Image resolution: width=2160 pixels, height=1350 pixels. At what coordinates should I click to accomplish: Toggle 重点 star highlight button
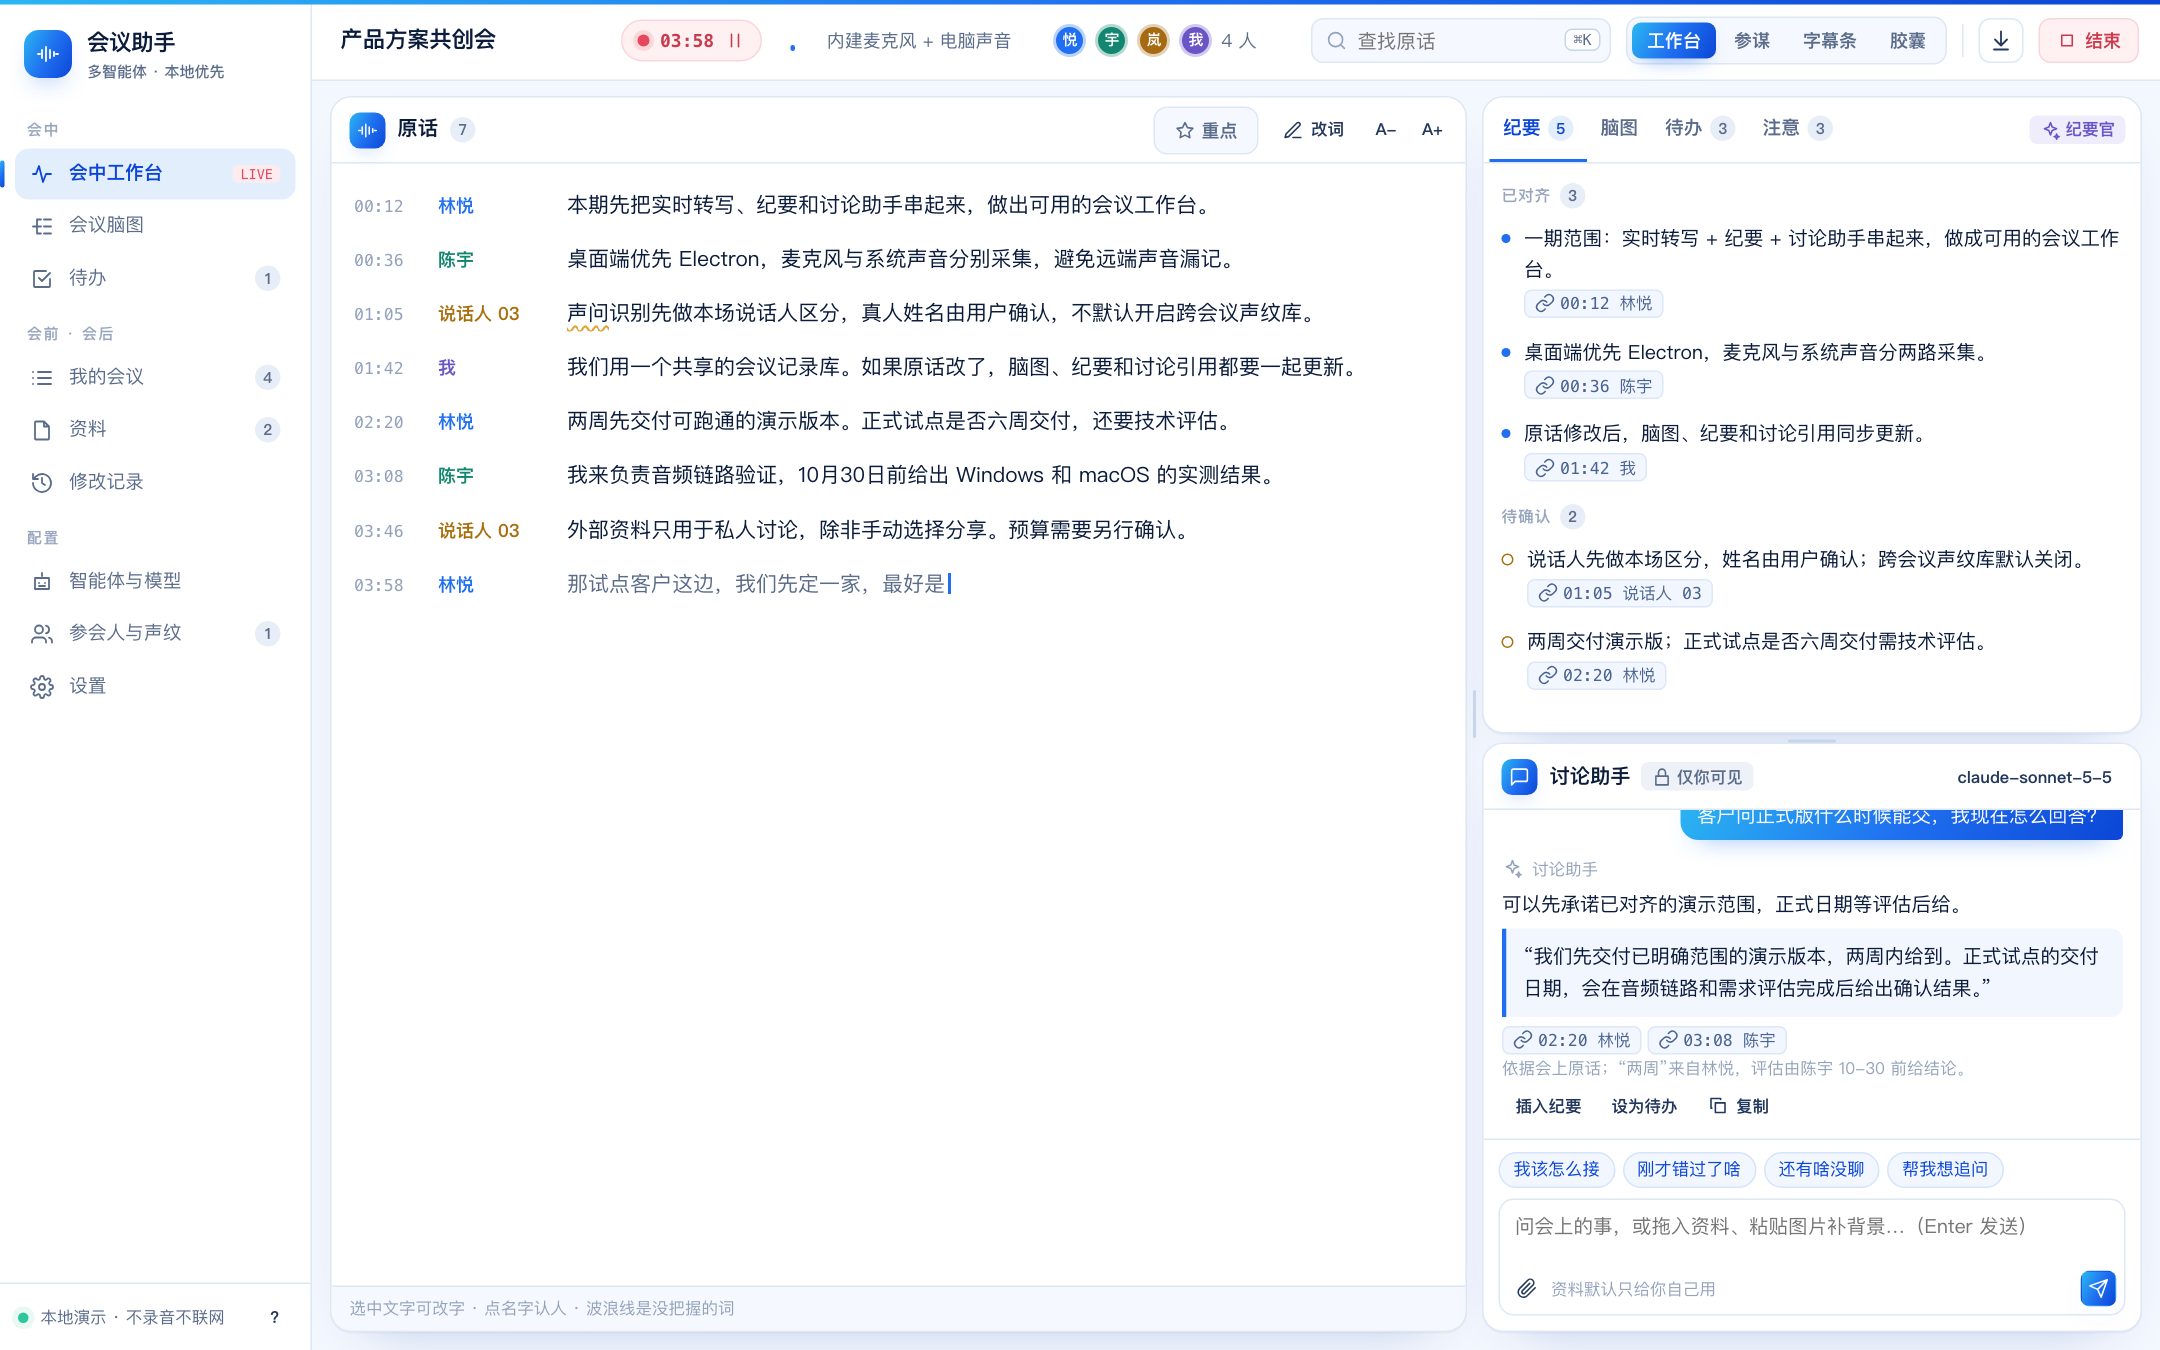coord(1206,130)
